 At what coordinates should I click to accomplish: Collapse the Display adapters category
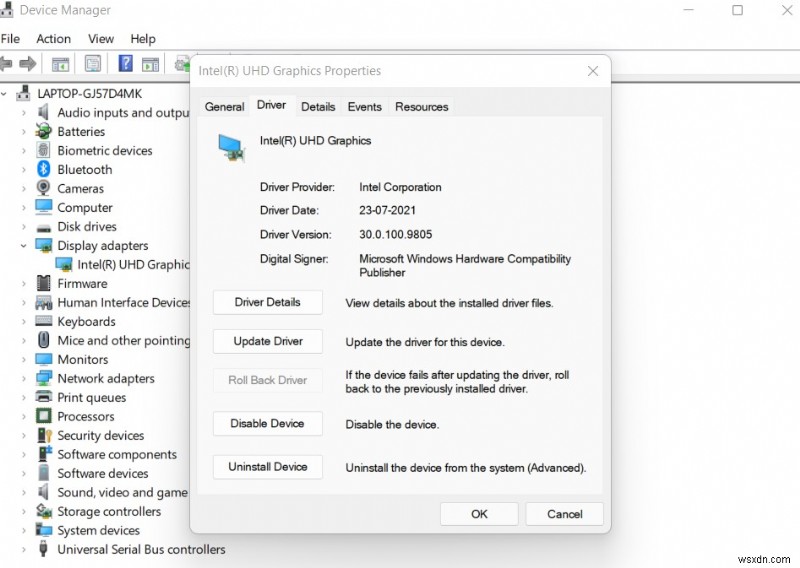(x=23, y=245)
